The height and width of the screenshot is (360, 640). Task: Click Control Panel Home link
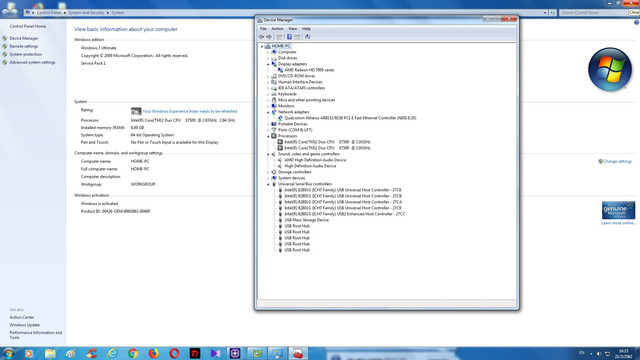tap(27, 26)
